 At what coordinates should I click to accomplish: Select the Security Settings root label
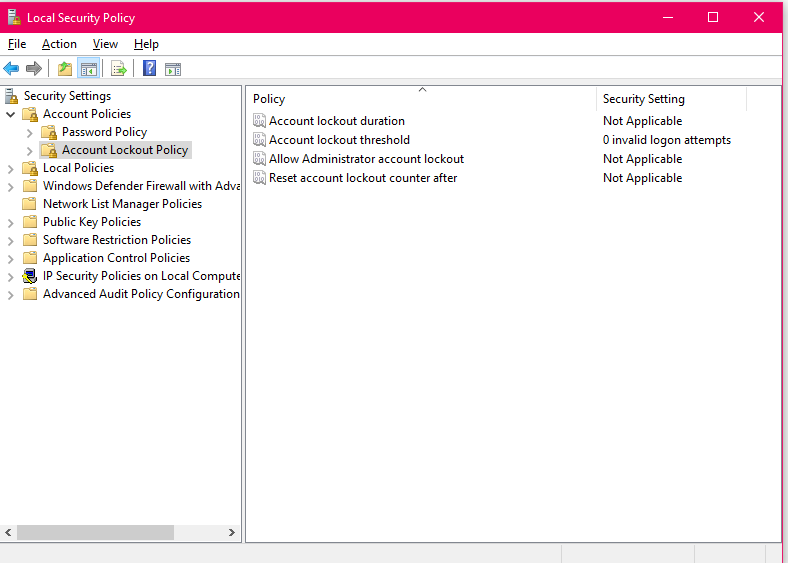pos(67,96)
